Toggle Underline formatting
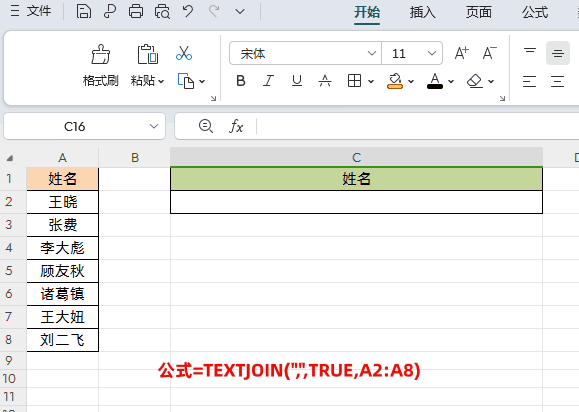The image size is (579, 412). [x=297, y=80]
